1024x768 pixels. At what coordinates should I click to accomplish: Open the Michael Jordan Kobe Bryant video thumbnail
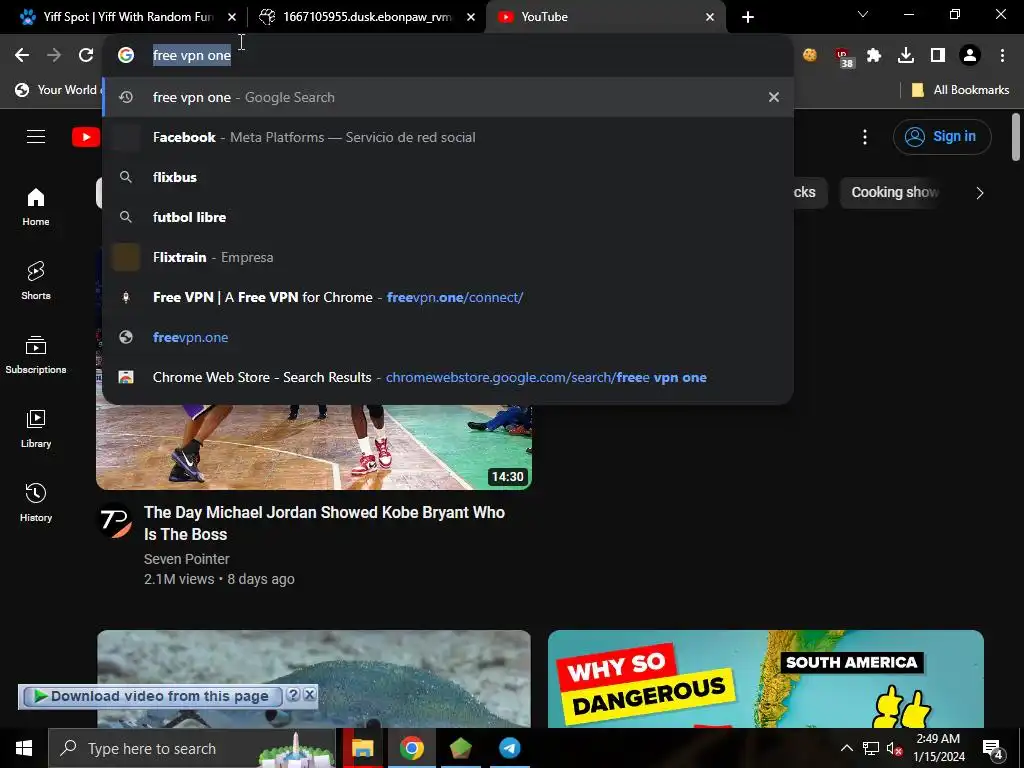(x=314, y=447)
